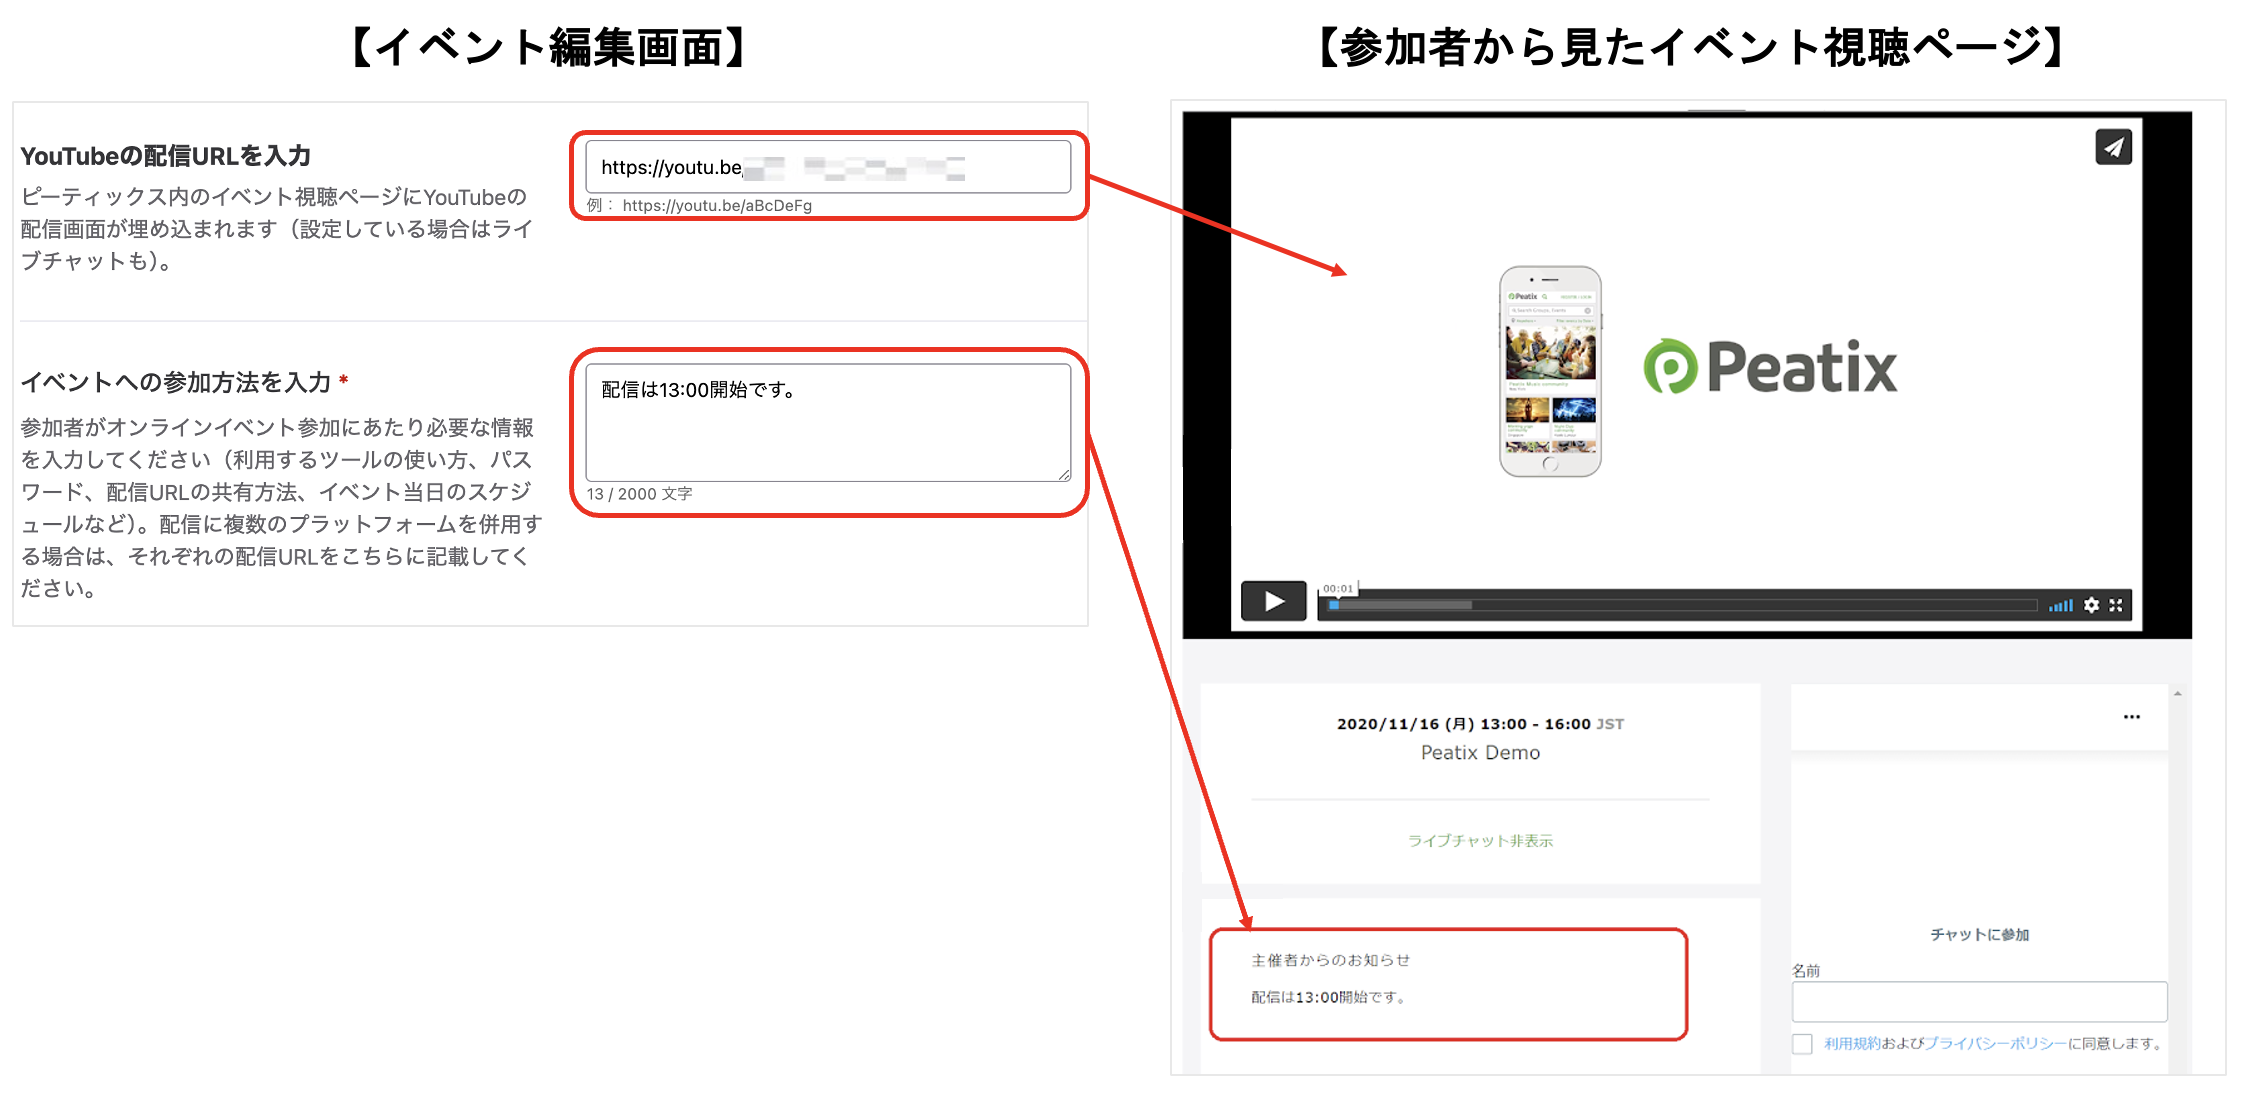Click the chat panel scroll-up arrow
The width and height of the screenshot is (2246, 1094).
point(2177,693)
